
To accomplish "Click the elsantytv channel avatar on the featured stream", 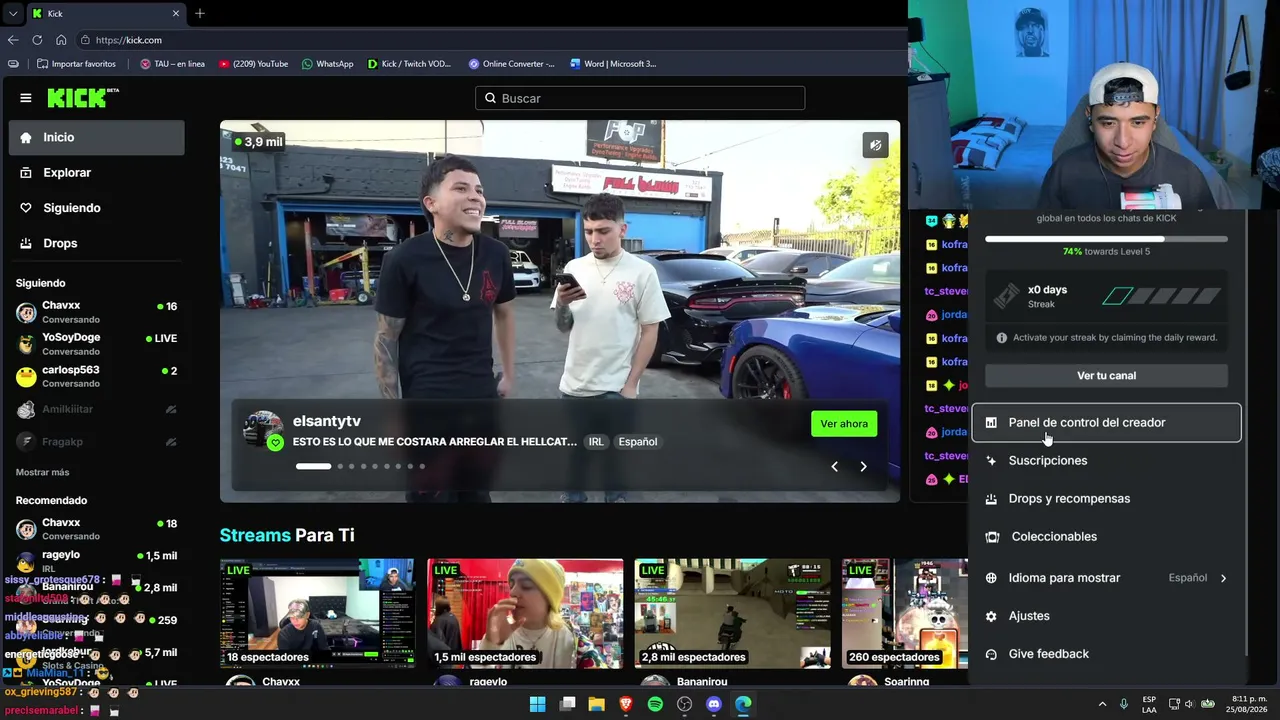I will [x=263, y=430].
